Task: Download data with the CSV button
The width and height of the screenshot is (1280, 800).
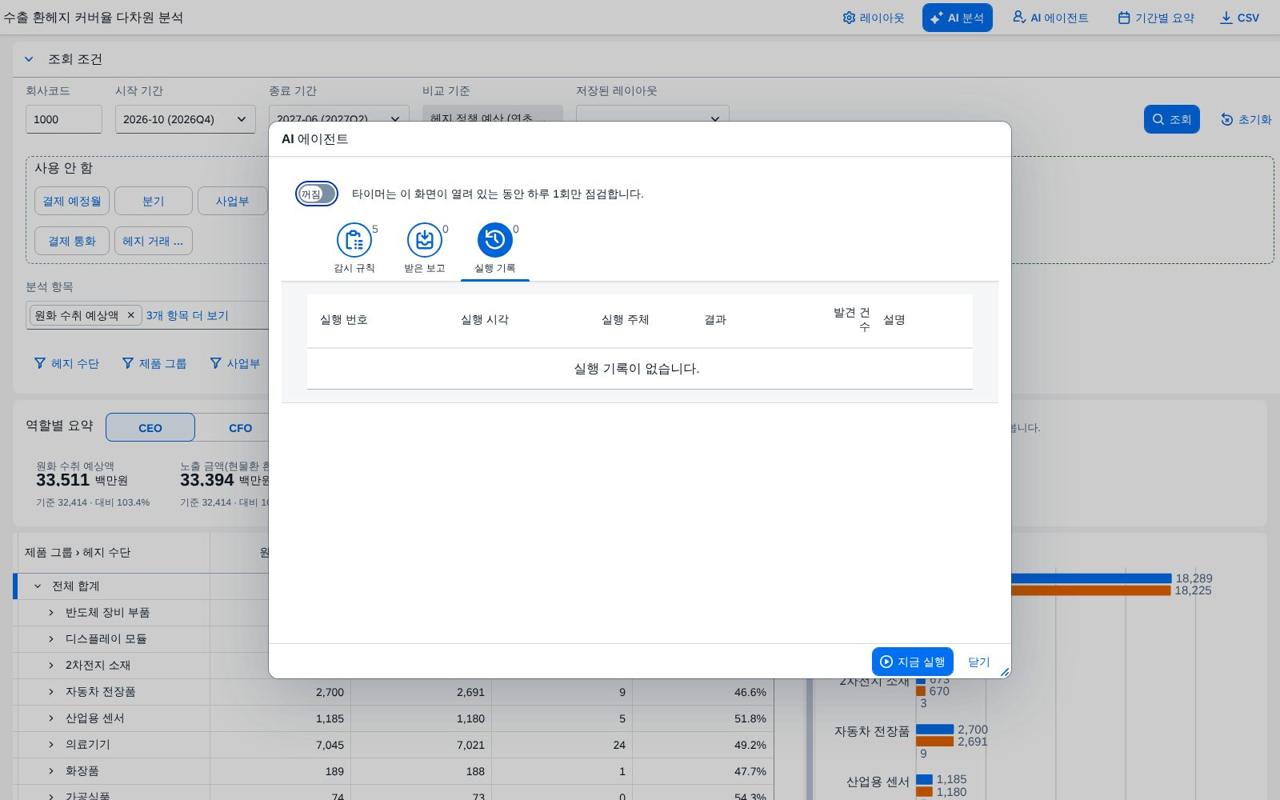Action: click(1239, 18)
